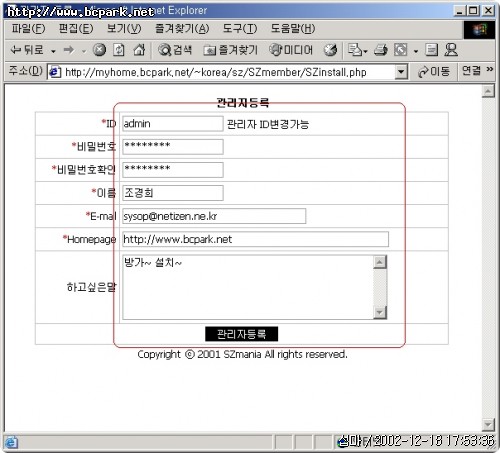
Task: Click the textarea scroll up arrow
Action: click(x=380, y=262)
